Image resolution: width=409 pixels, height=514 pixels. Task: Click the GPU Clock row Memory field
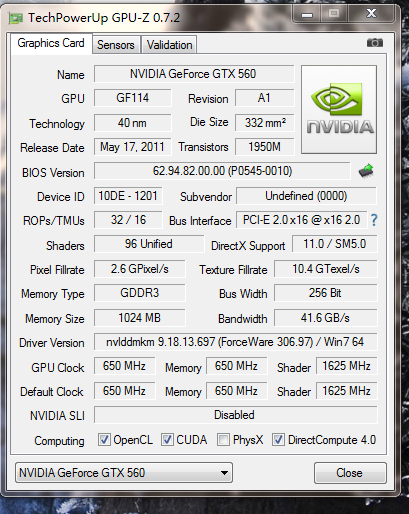pos(237,366)
